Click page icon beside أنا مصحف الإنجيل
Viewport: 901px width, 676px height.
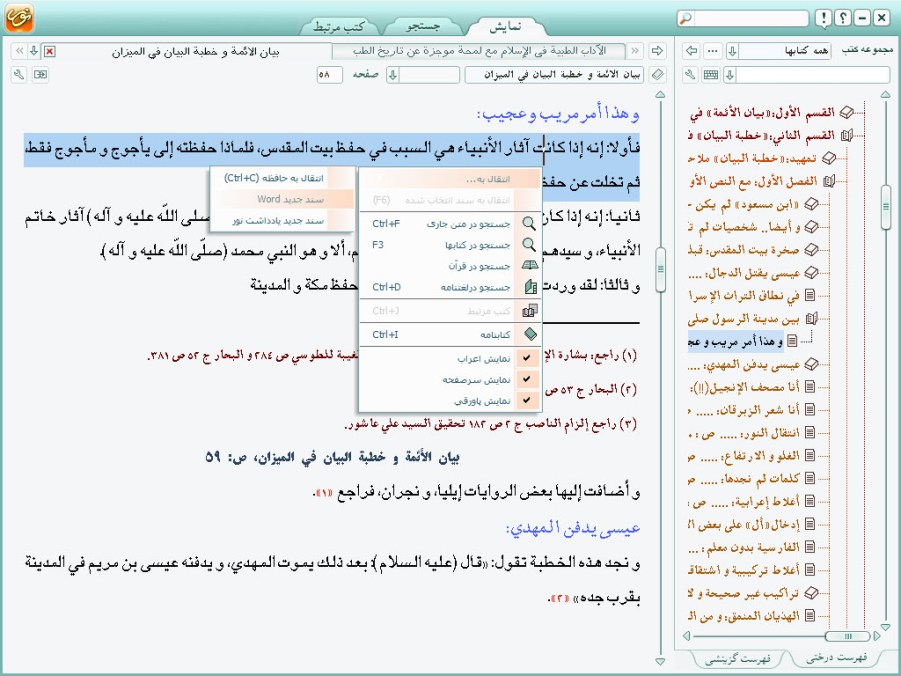pyautogui.click(x=810, y=387)
